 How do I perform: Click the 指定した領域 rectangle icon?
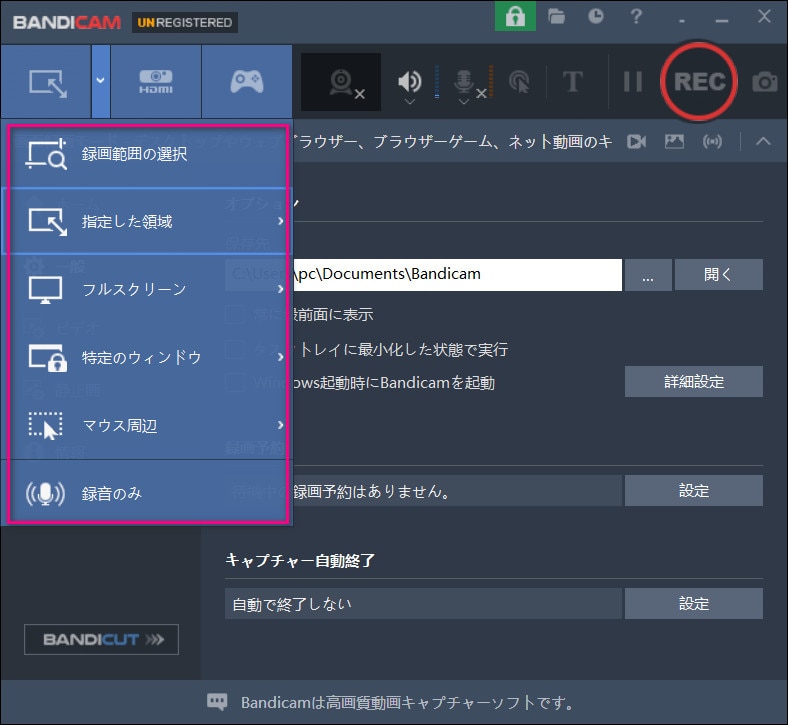coord(47,222)
